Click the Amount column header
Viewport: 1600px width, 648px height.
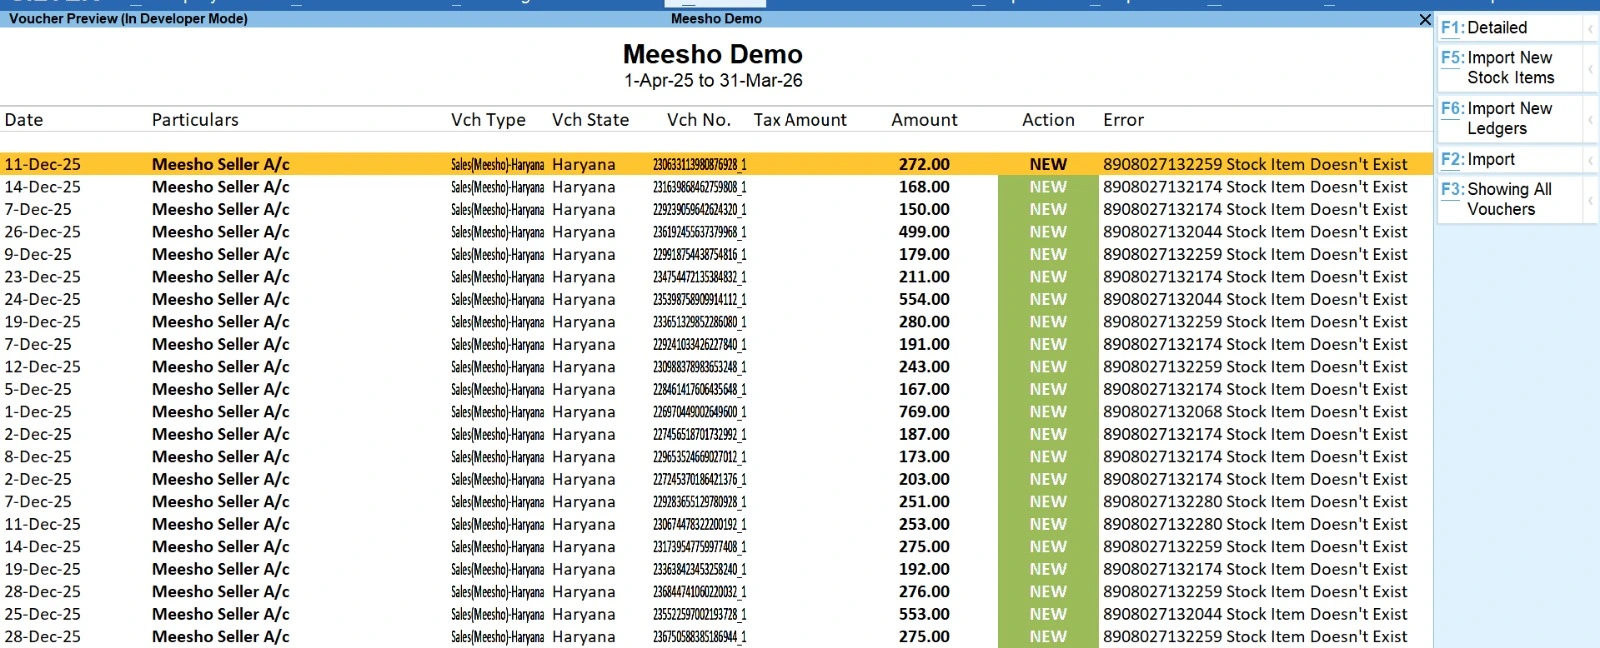924,120
